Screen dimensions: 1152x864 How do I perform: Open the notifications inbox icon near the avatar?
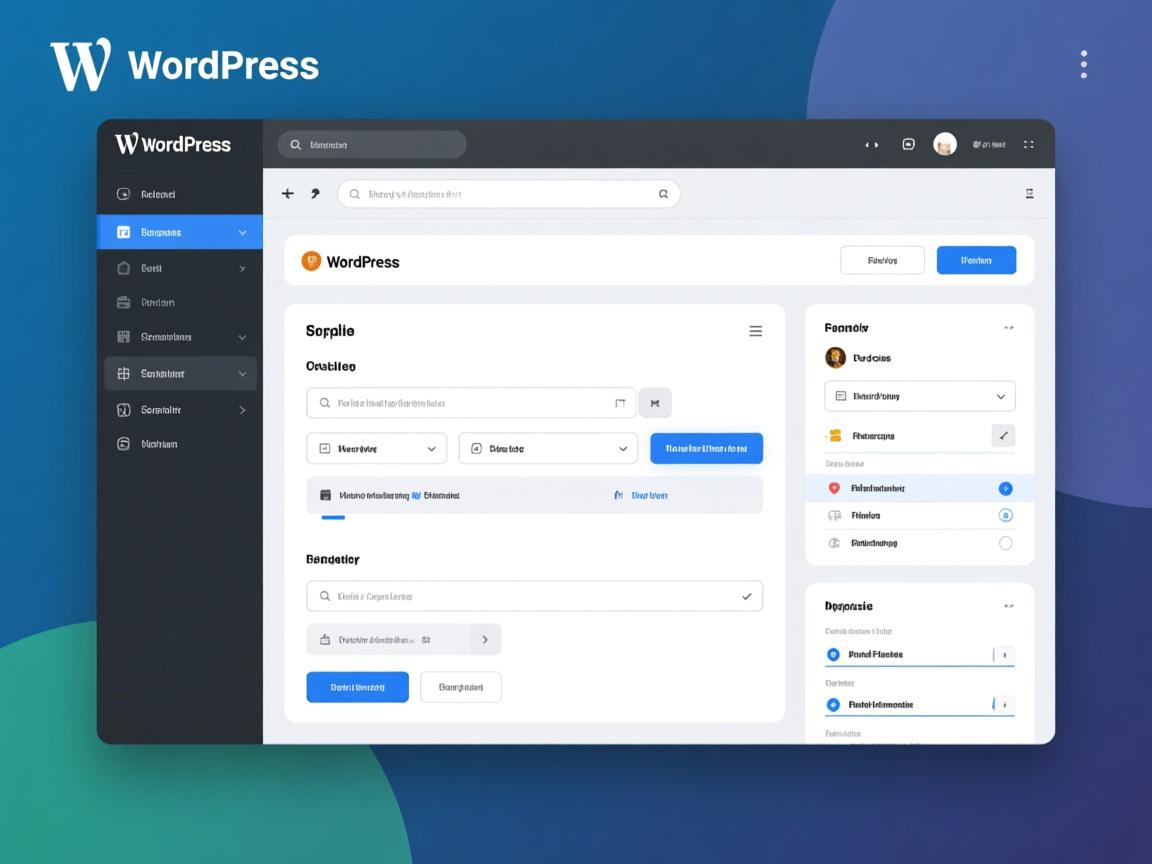[908, 144]
